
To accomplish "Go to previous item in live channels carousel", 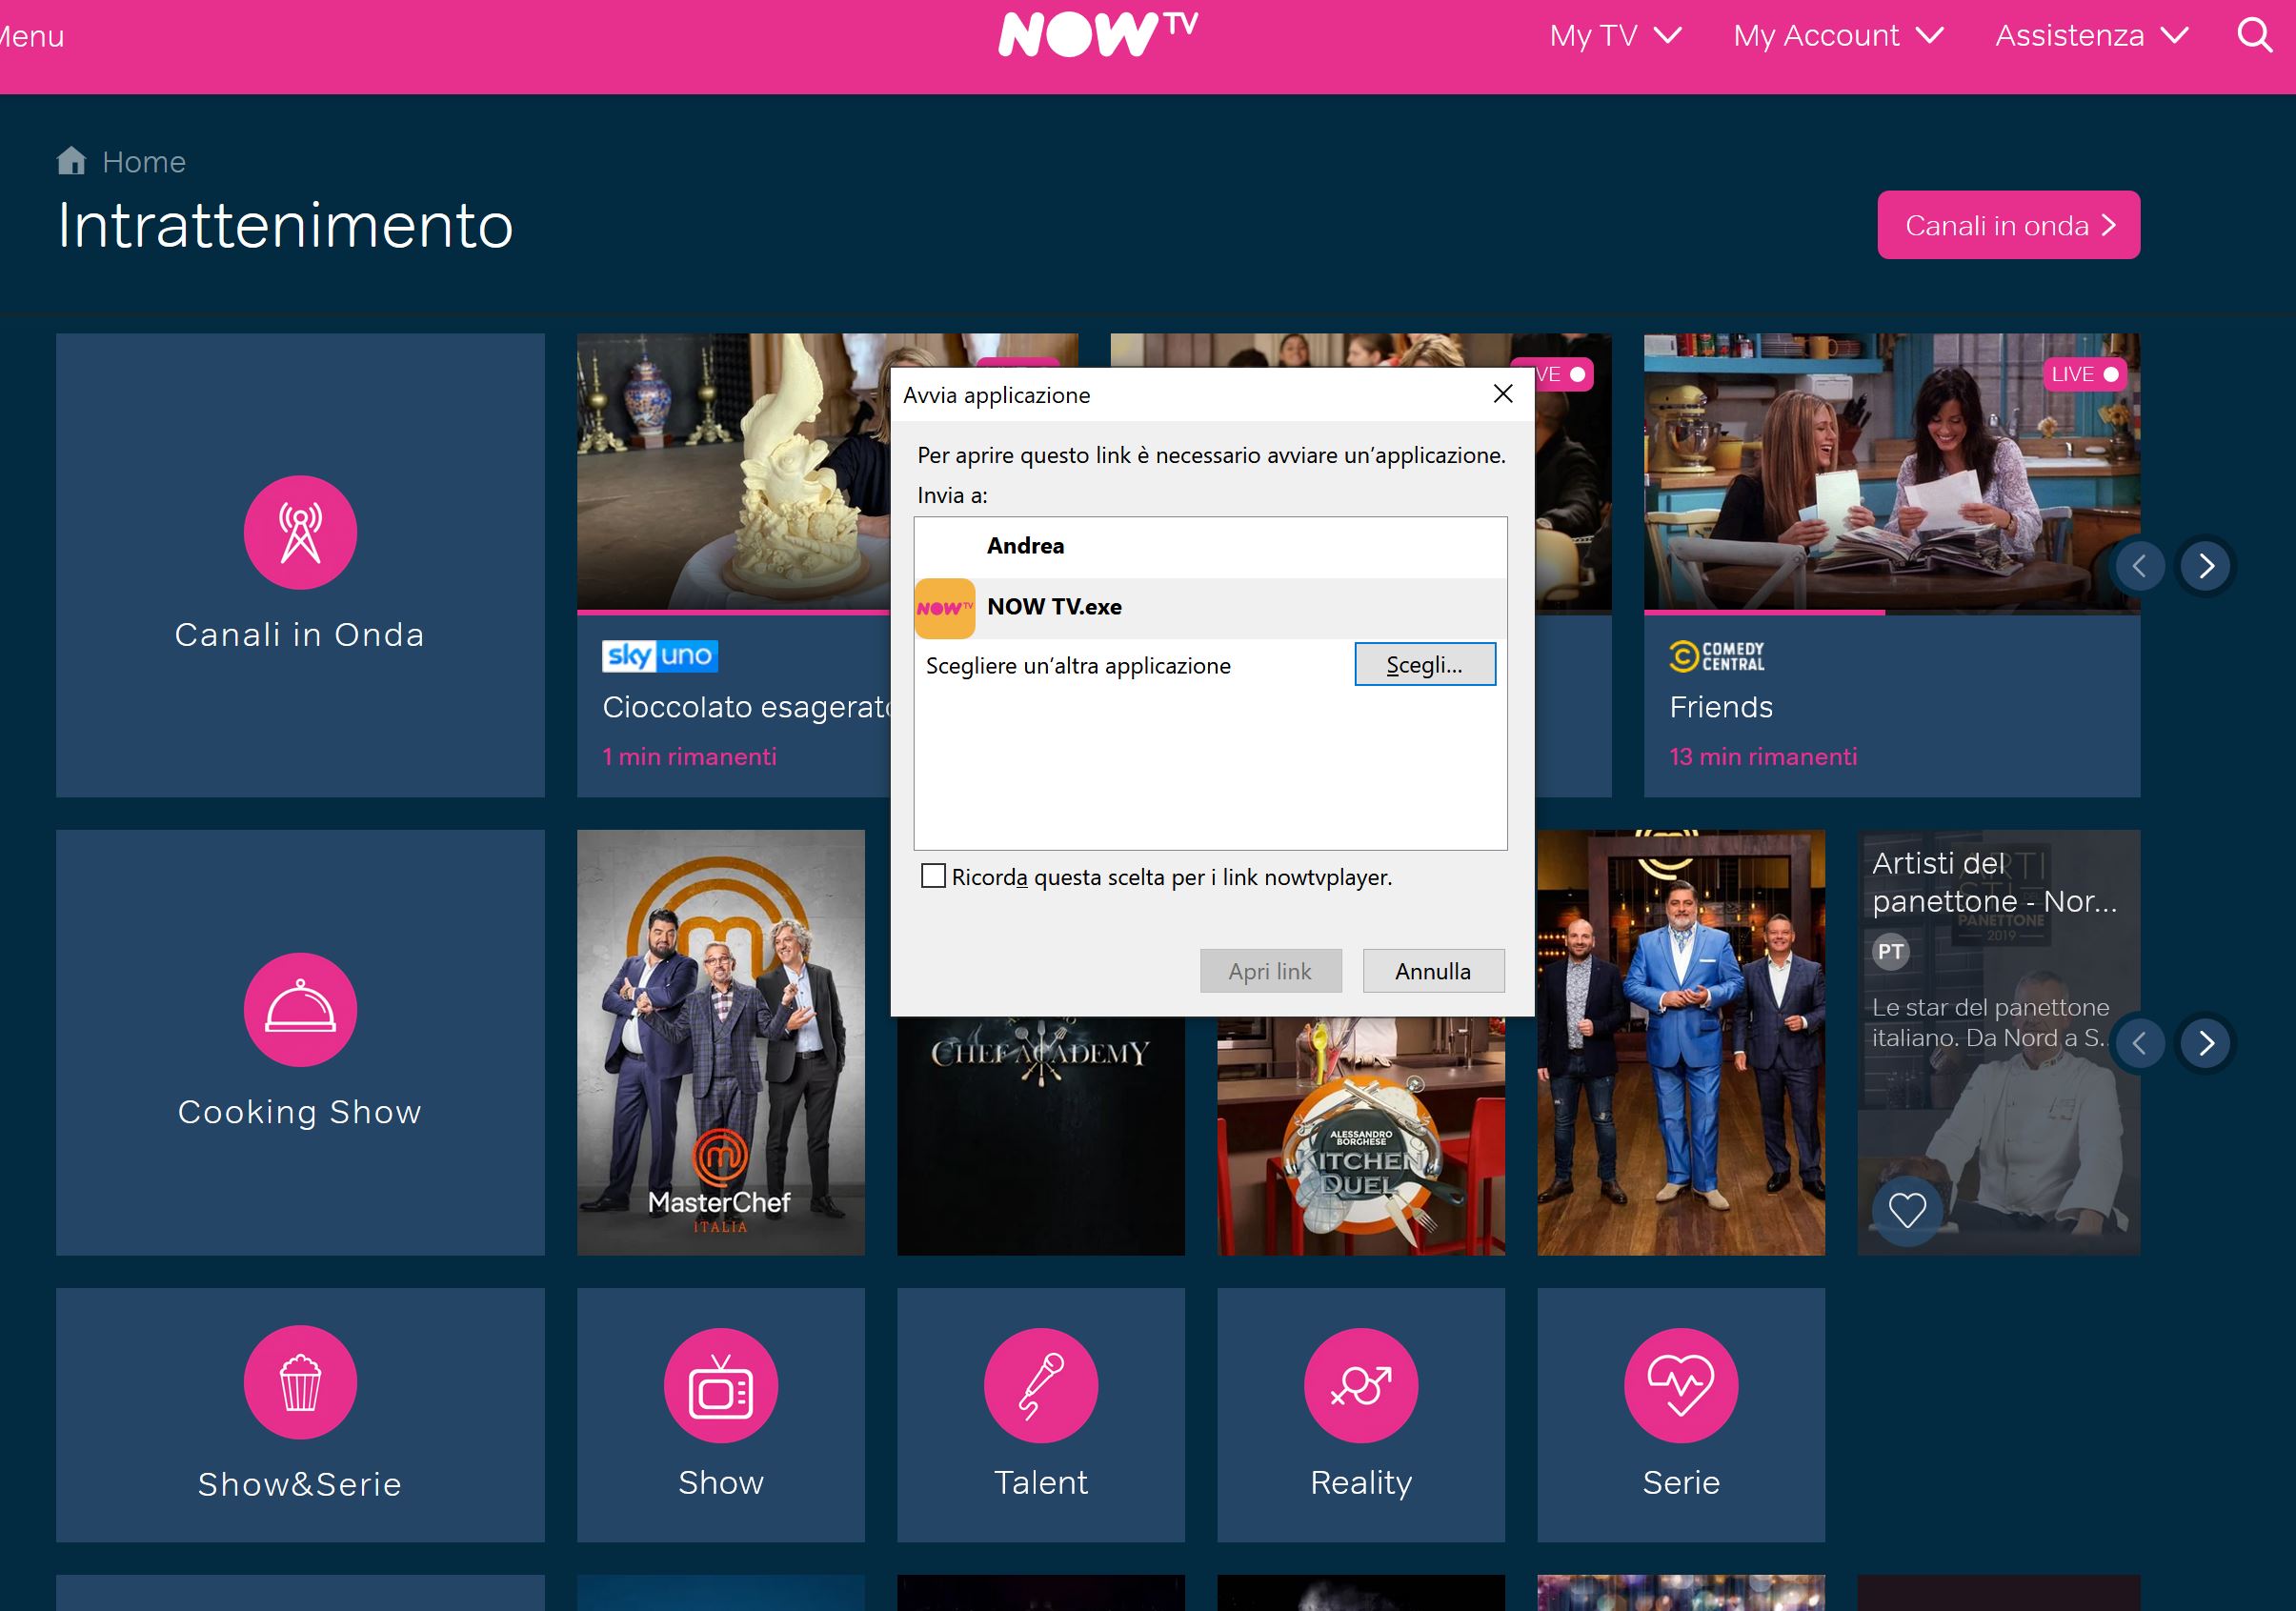I will [x=2140, y=566].
